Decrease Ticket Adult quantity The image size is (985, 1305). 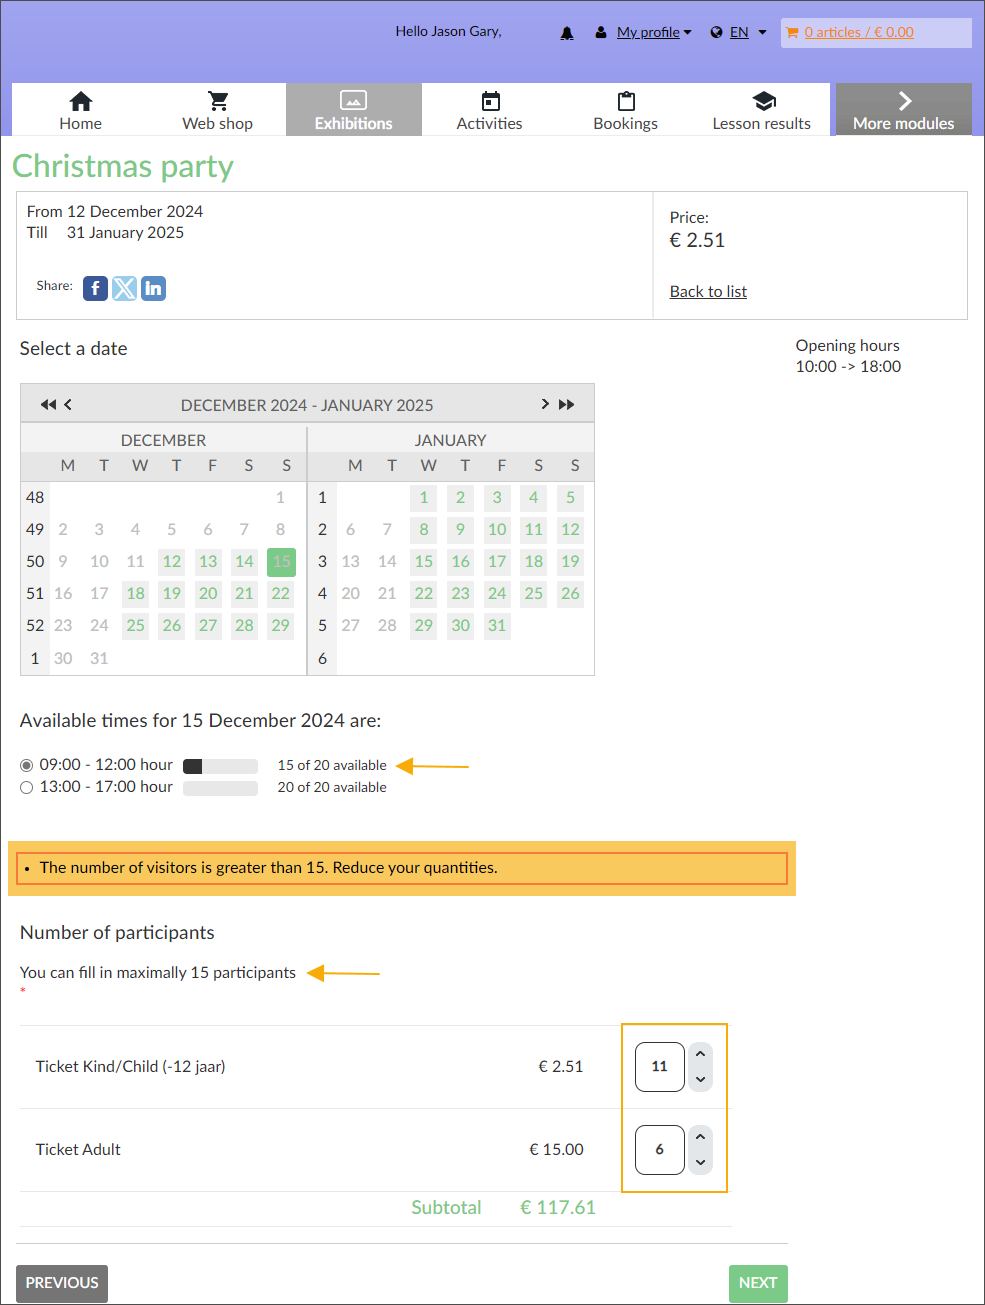tap(700, 1162)
